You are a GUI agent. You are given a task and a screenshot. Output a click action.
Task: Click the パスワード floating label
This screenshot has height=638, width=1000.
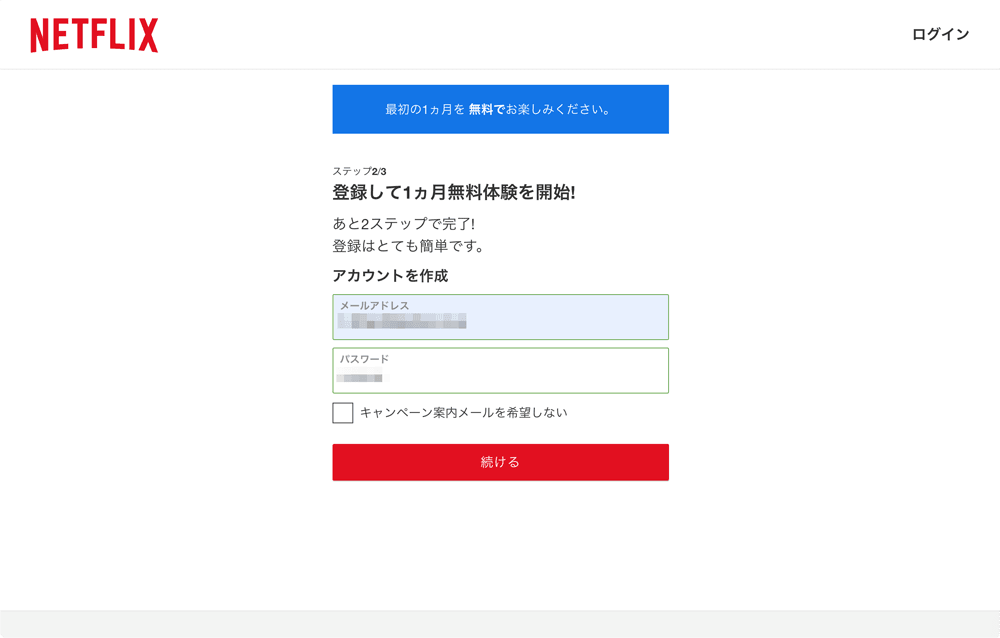point(364,359)
